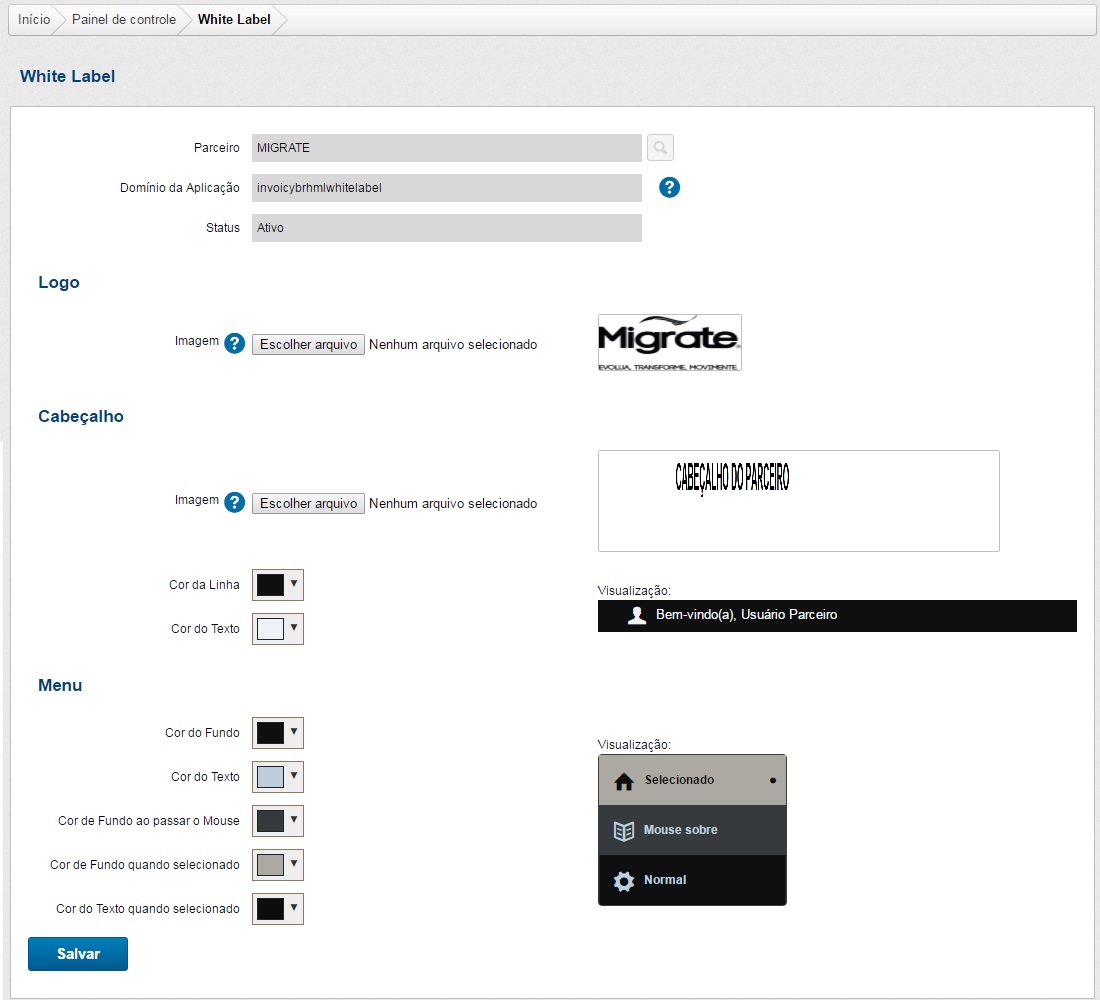
Task: Open the Cor da Linha color dropdown
Action: [x=277, y=585]
